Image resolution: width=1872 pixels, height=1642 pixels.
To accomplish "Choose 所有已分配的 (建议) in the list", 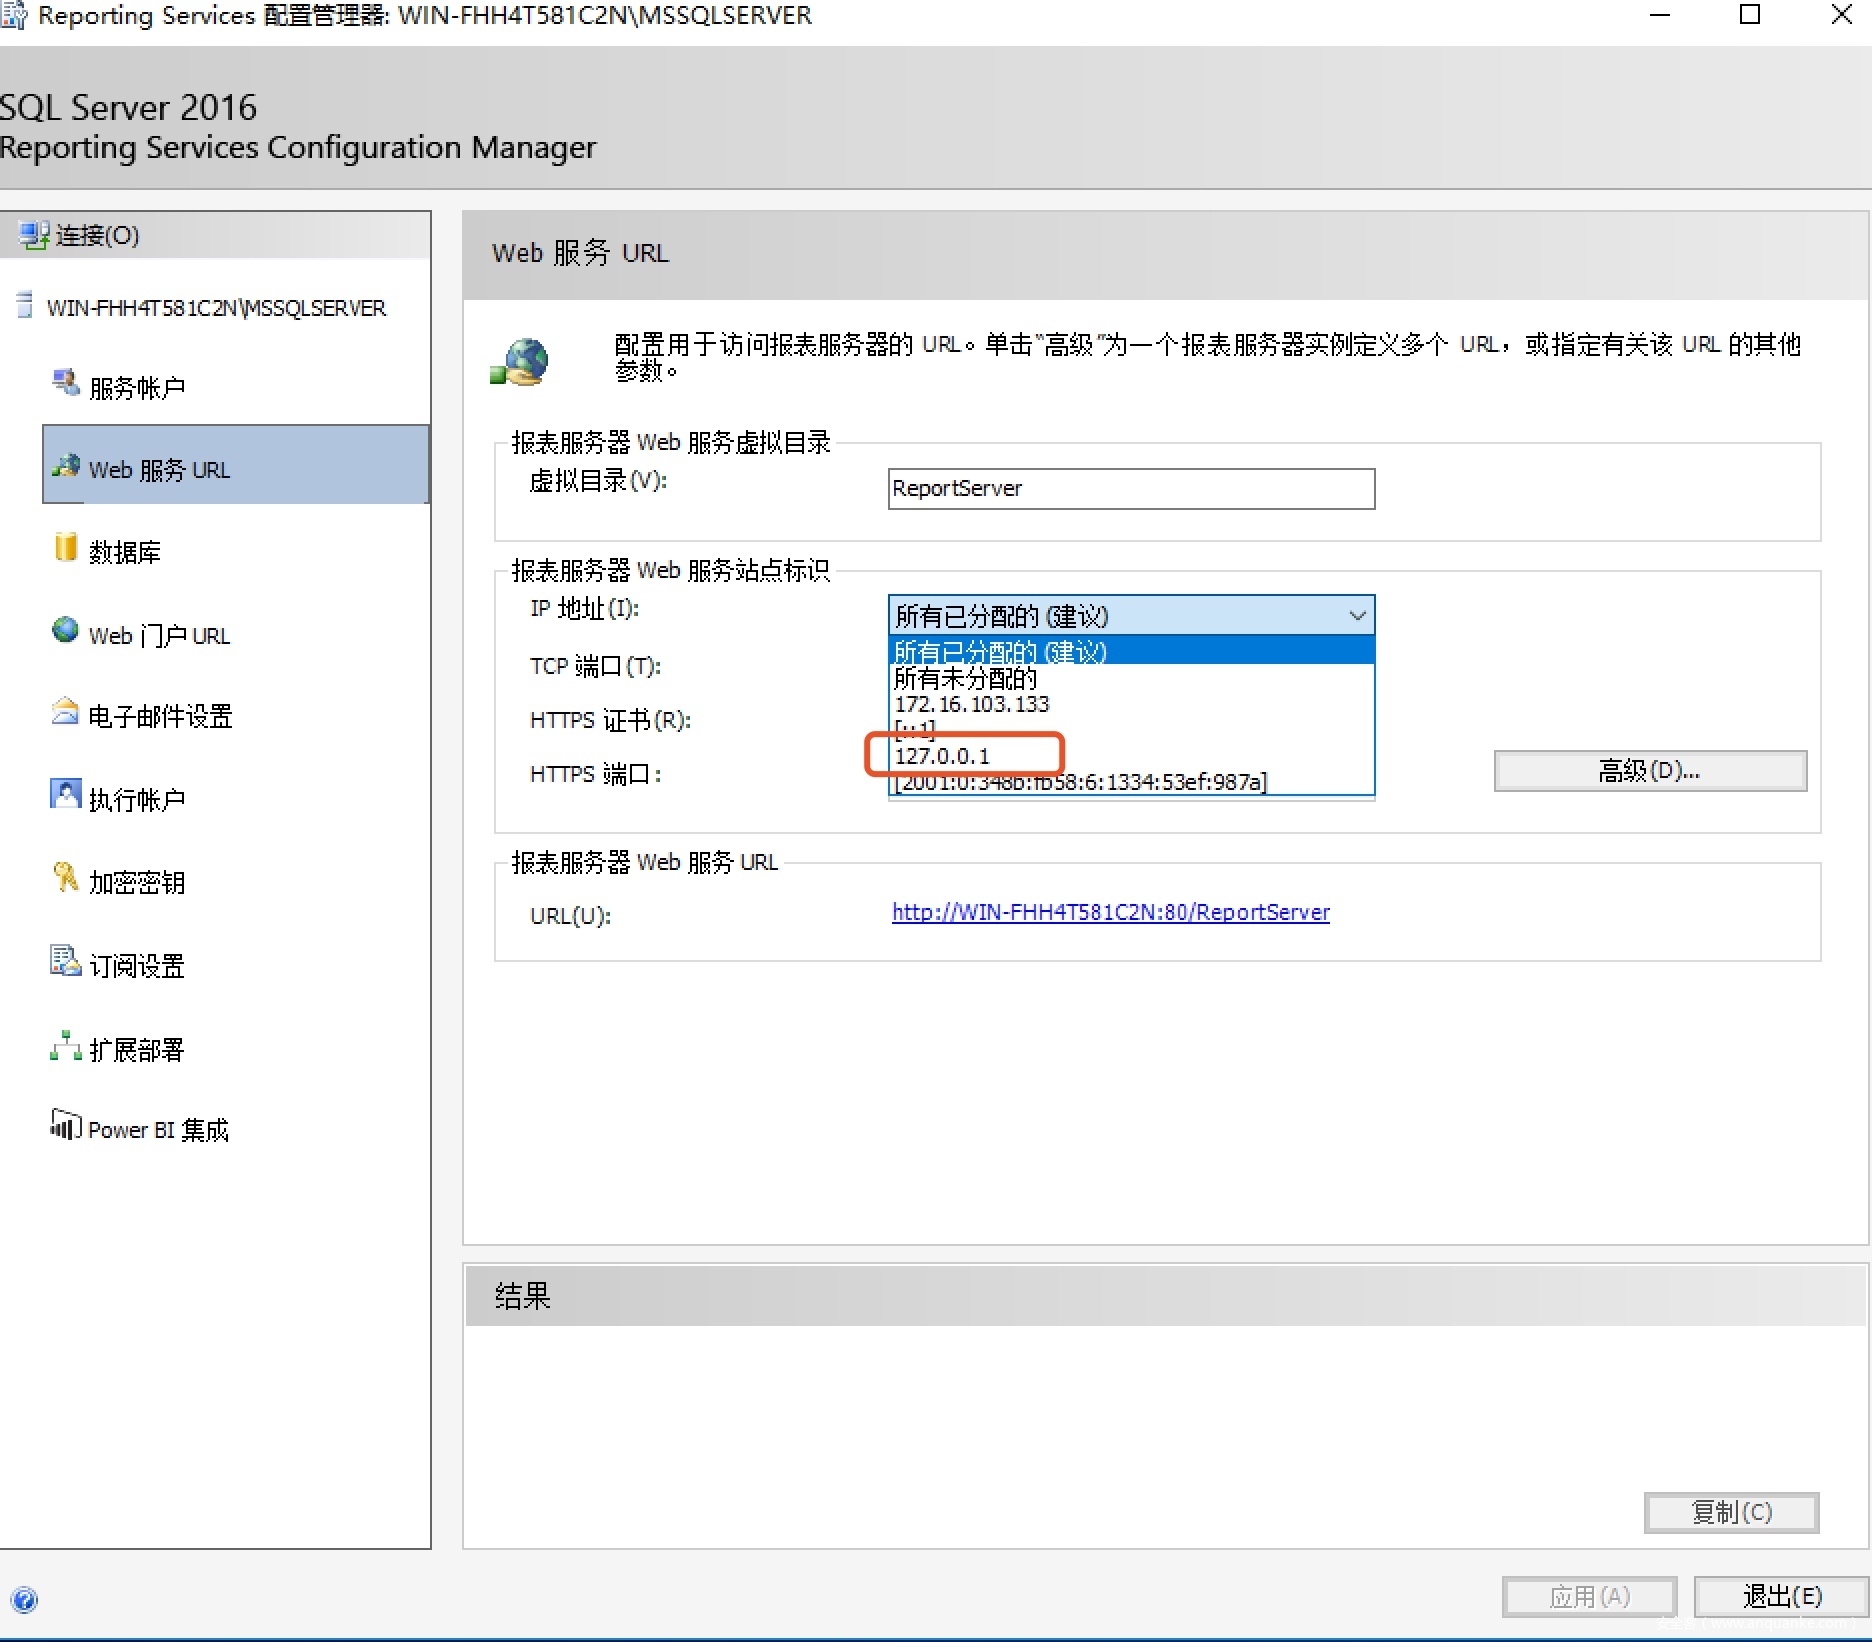I will tap(1131, 652).
